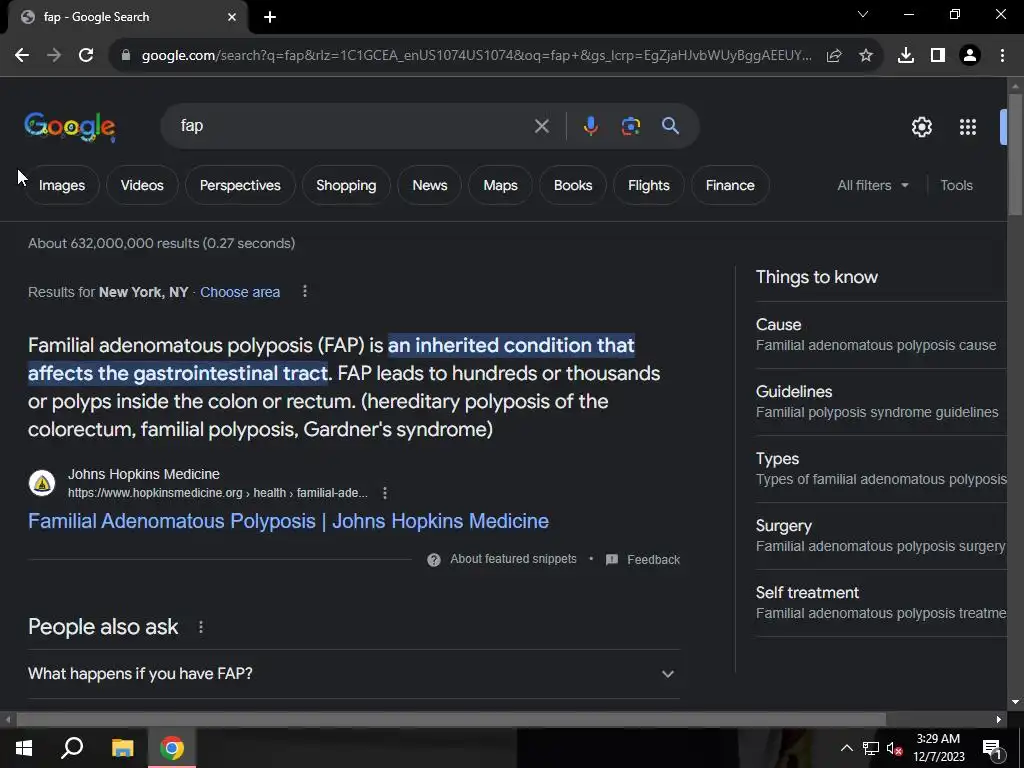Switch to News results

coord(430,185)
